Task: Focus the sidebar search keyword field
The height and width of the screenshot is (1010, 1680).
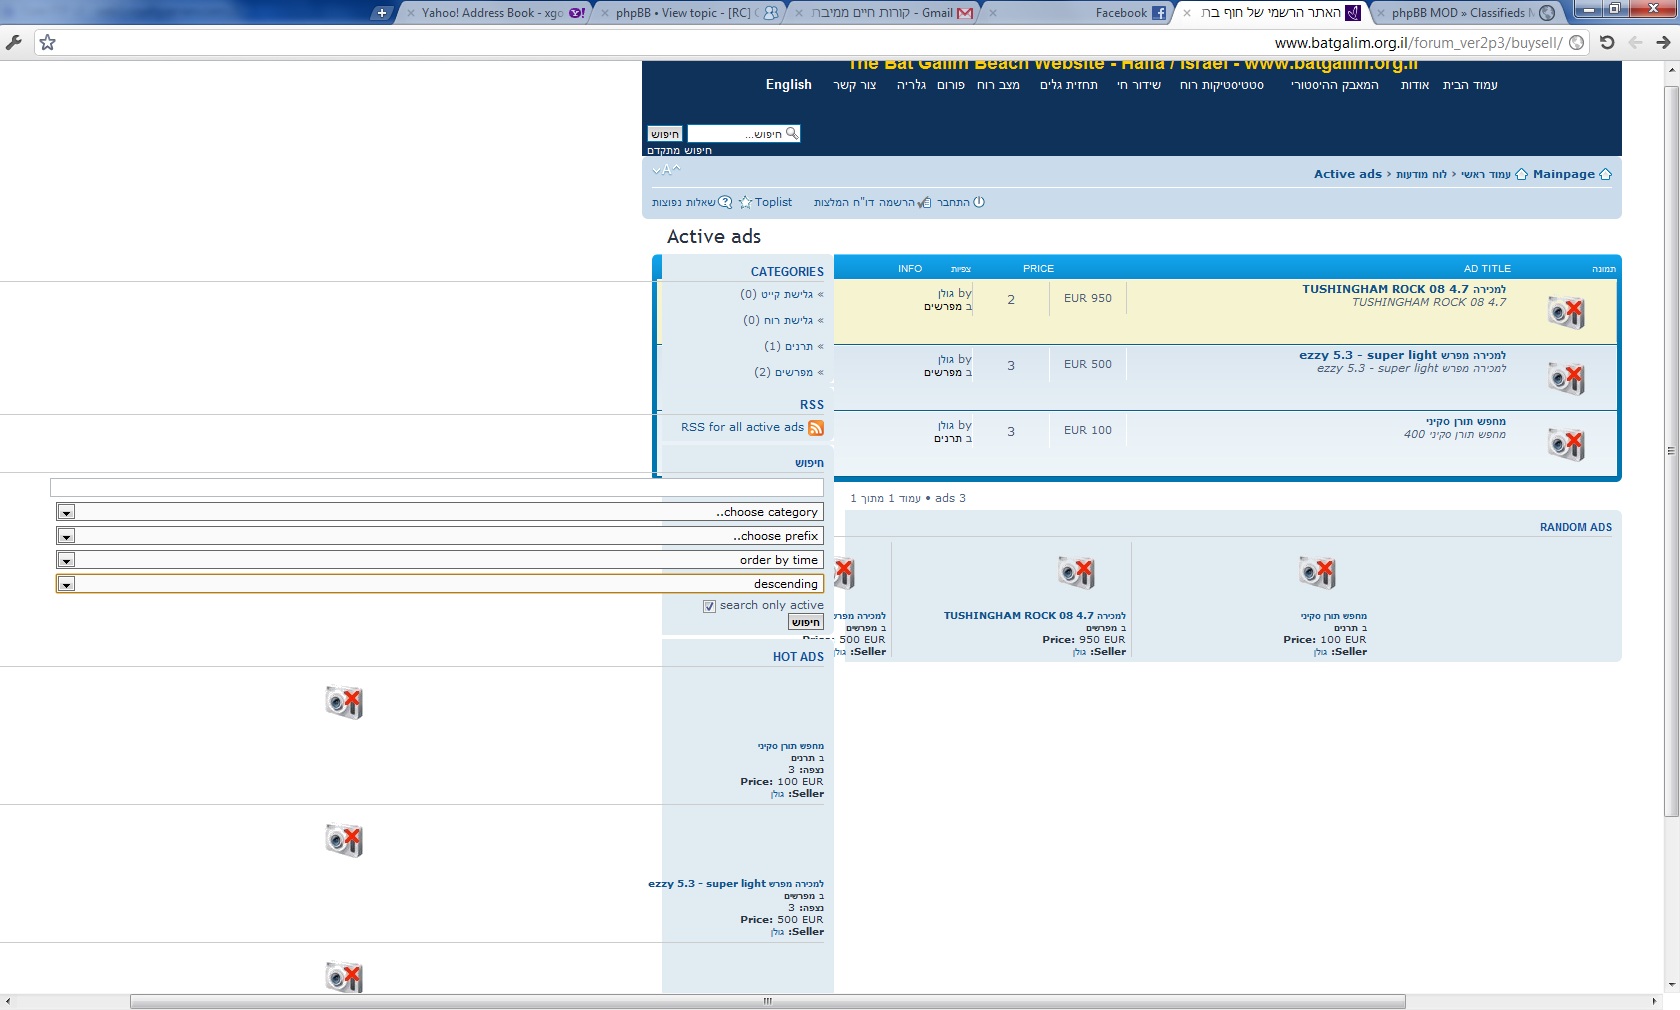Action: coord(437,488)
